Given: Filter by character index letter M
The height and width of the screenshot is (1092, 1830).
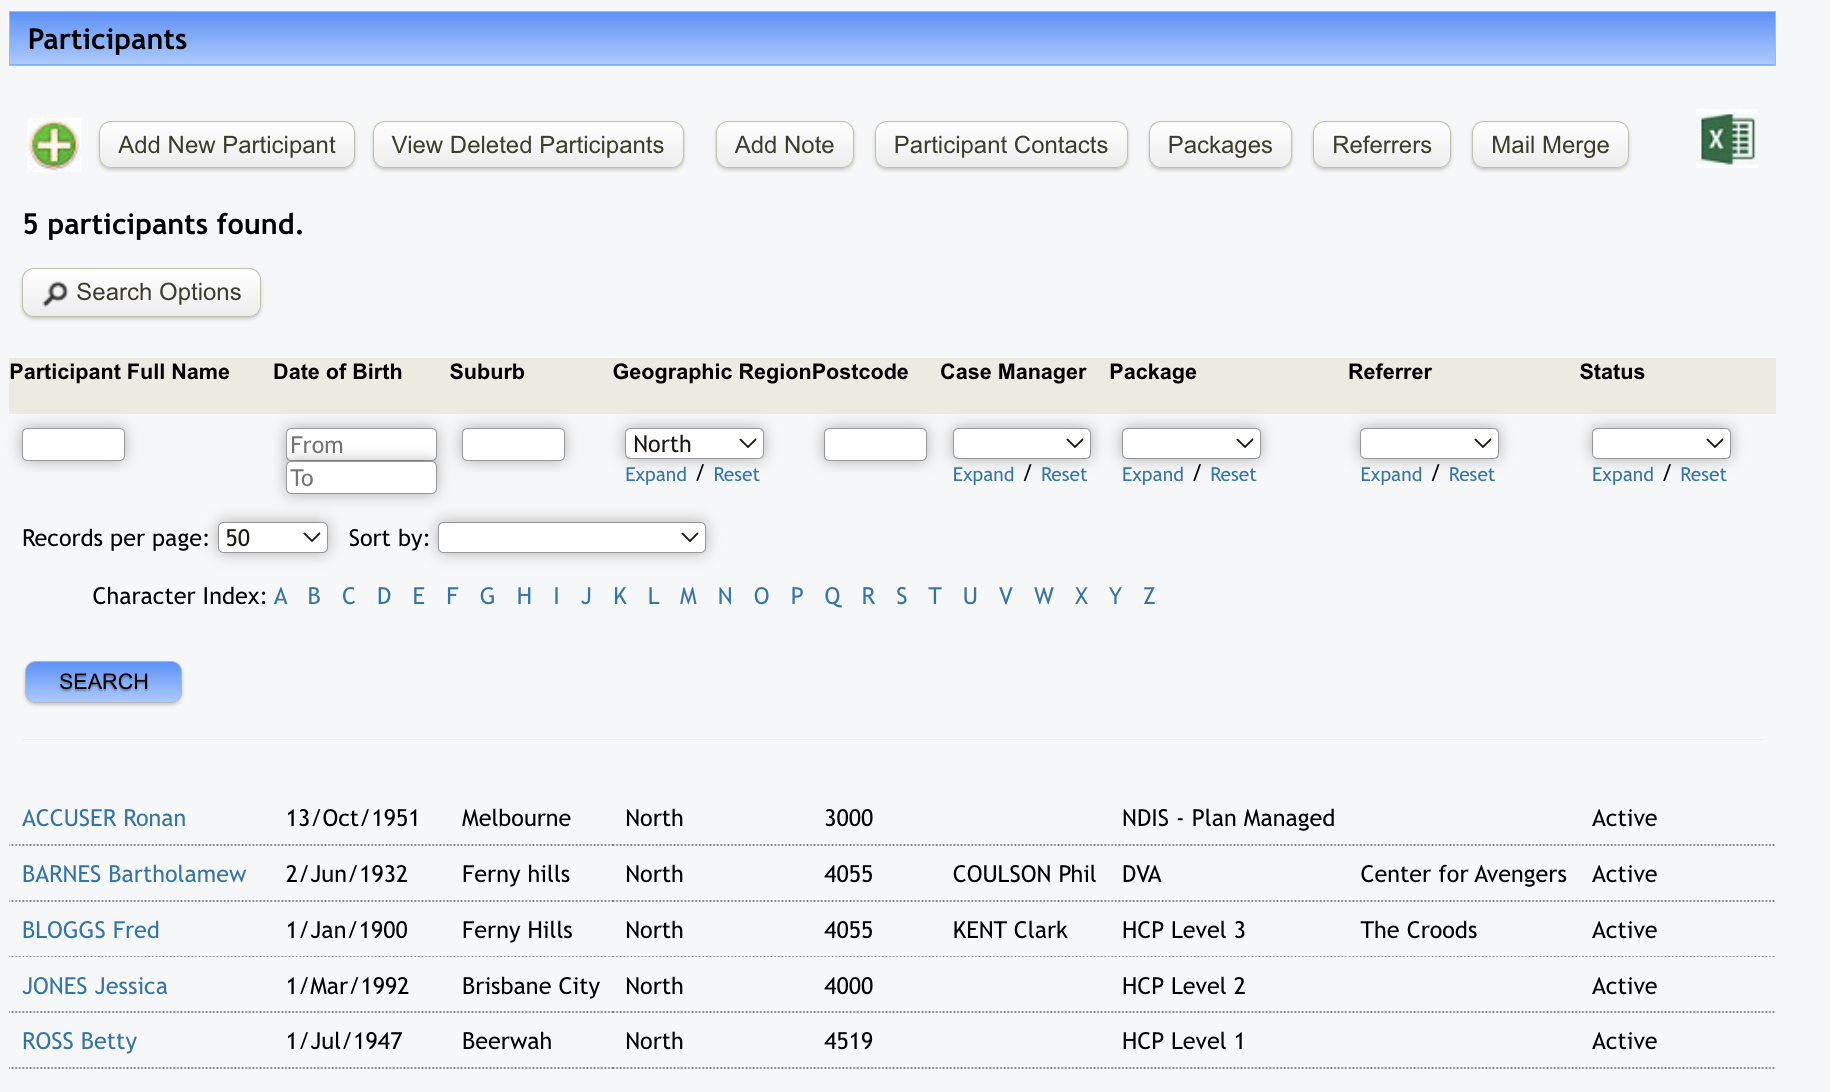Looking at the screenshot, I should click(688, 596).
